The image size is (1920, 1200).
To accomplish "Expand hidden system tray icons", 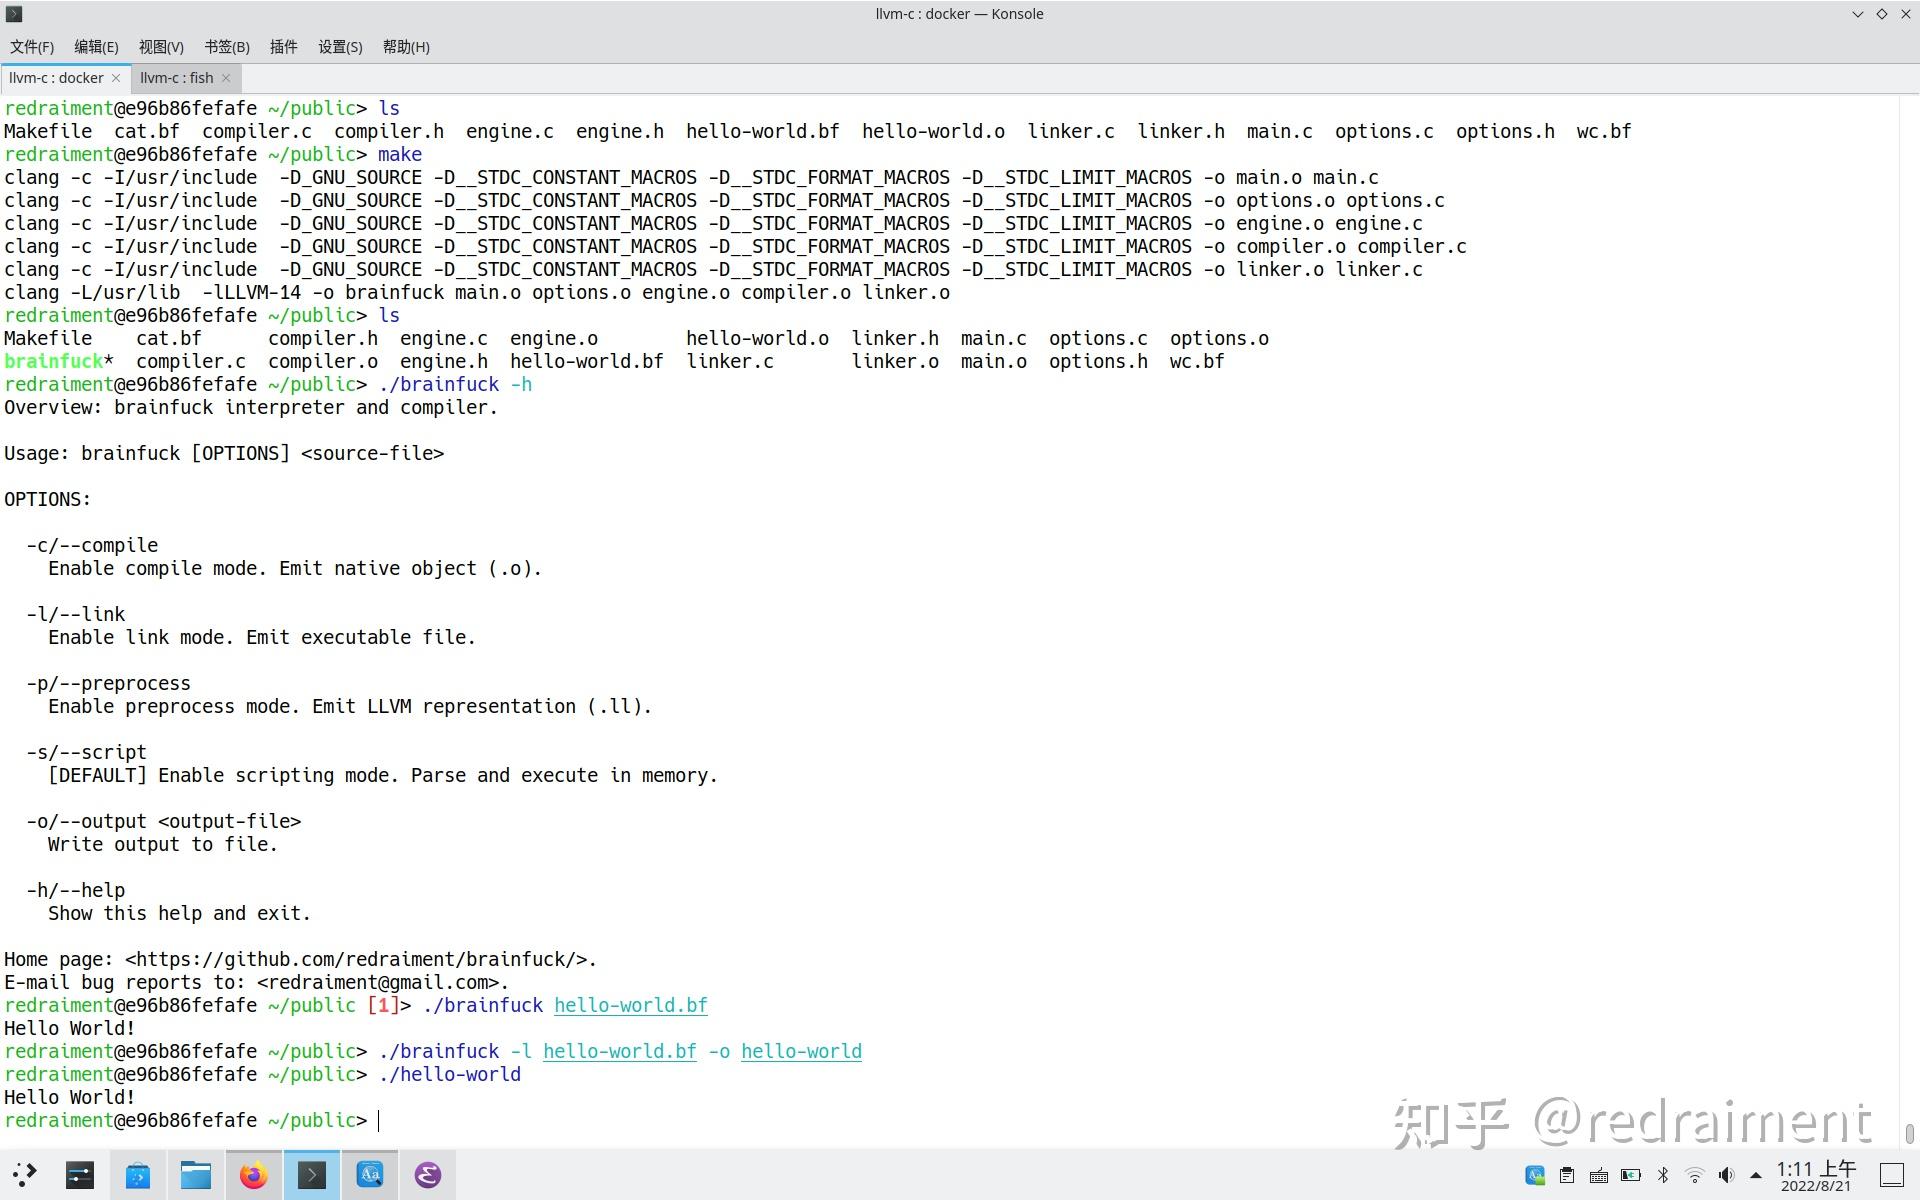I will (x=1756, y=1175).
